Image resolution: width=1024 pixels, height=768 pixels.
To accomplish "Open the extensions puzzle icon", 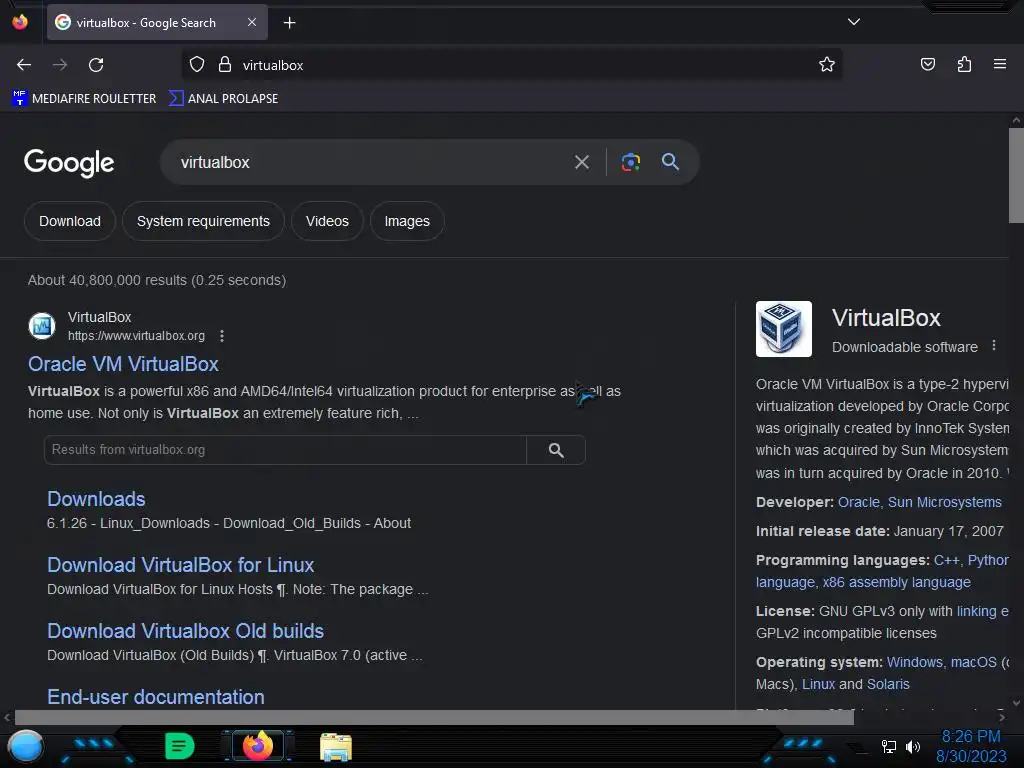I will [964, 65].
